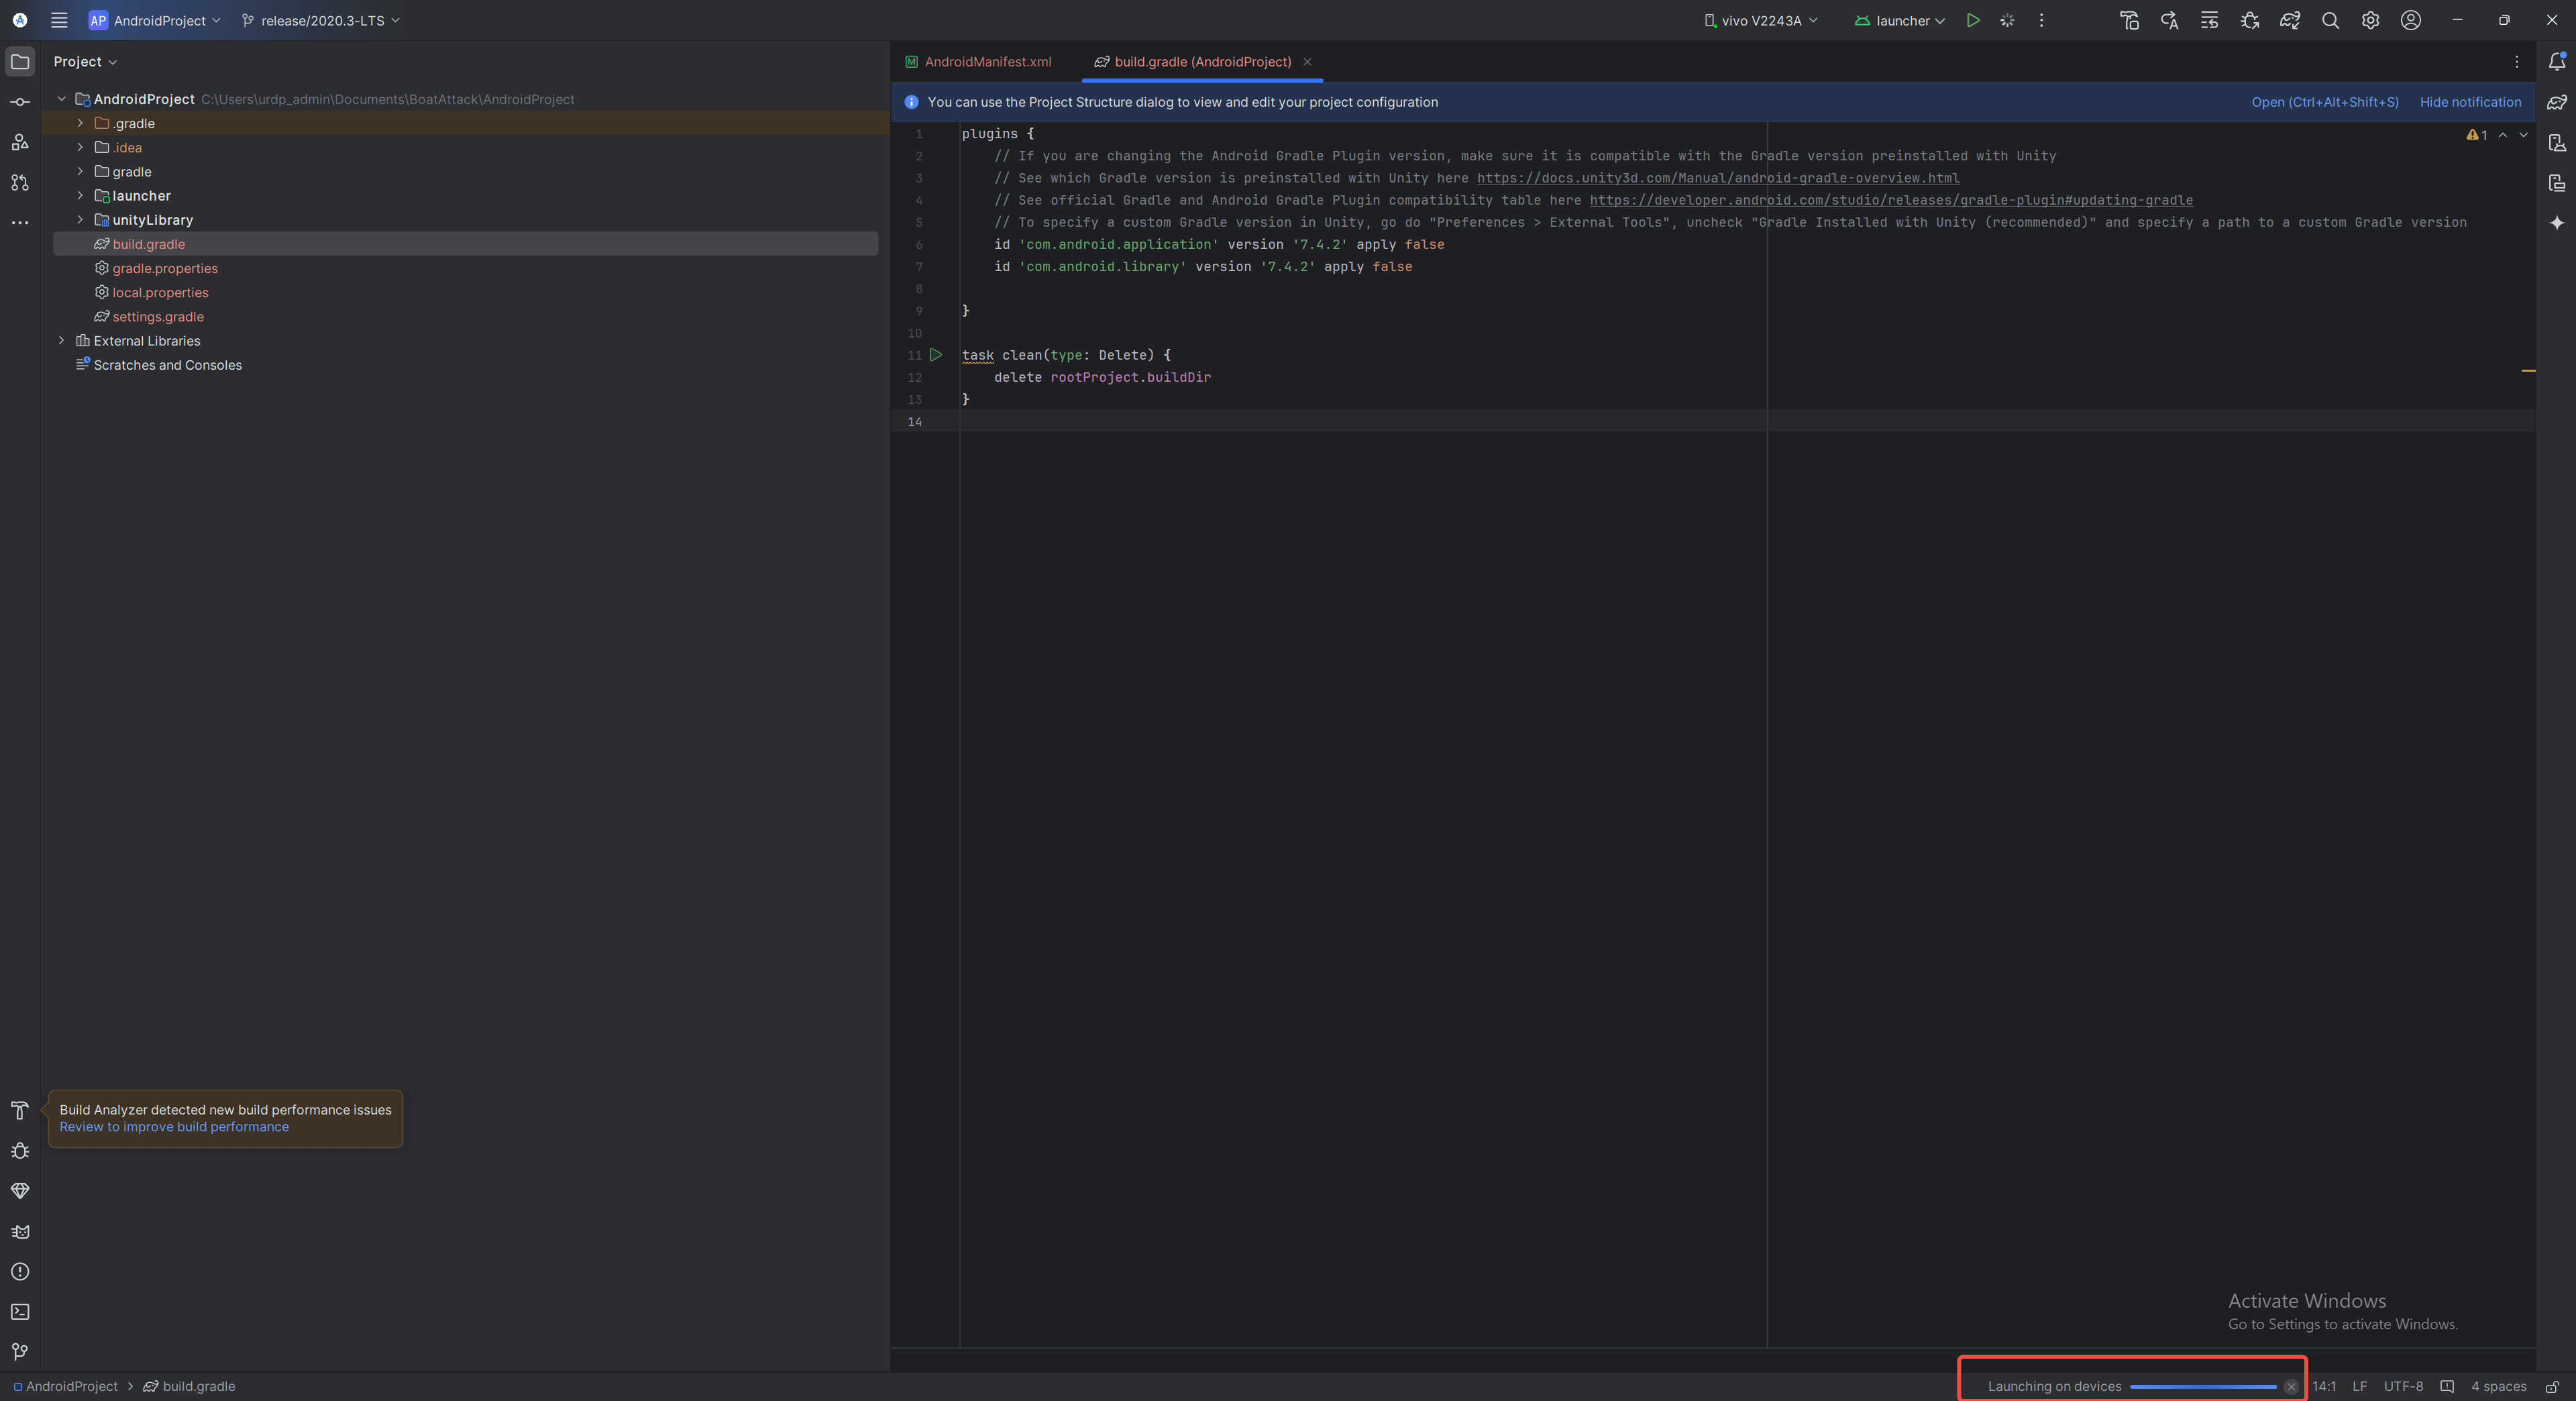The height and width of the screenshot is (1401, 2576).
Task: Expand the unityLibrary folder
Action: tap(80, 220)
